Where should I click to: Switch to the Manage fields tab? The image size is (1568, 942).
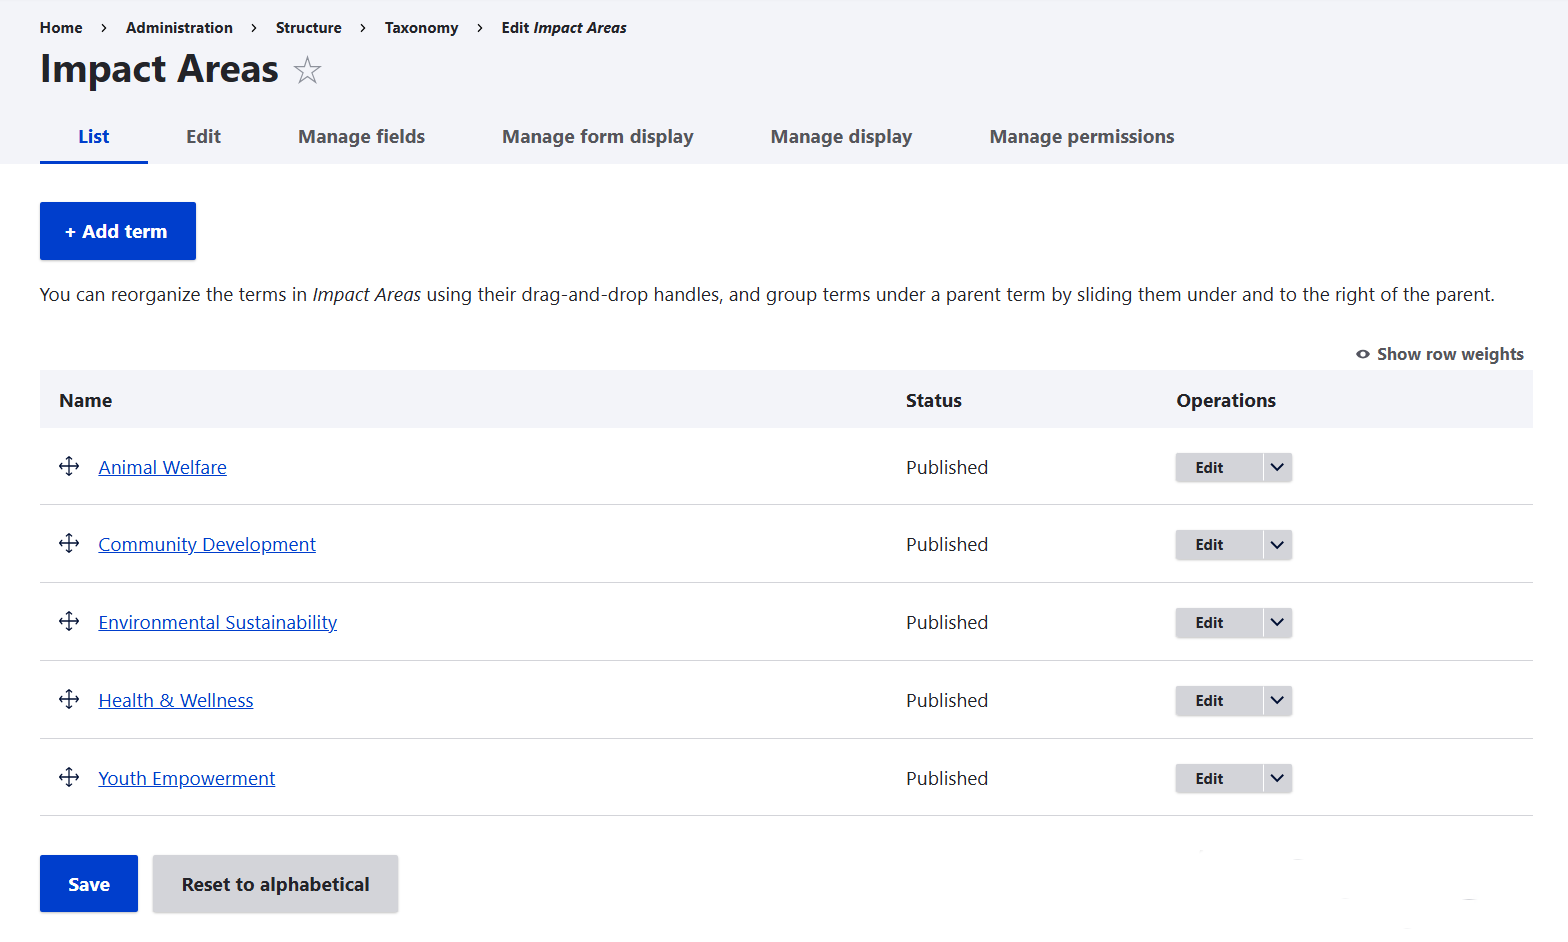pyautogui.click(x=361, y=137)
